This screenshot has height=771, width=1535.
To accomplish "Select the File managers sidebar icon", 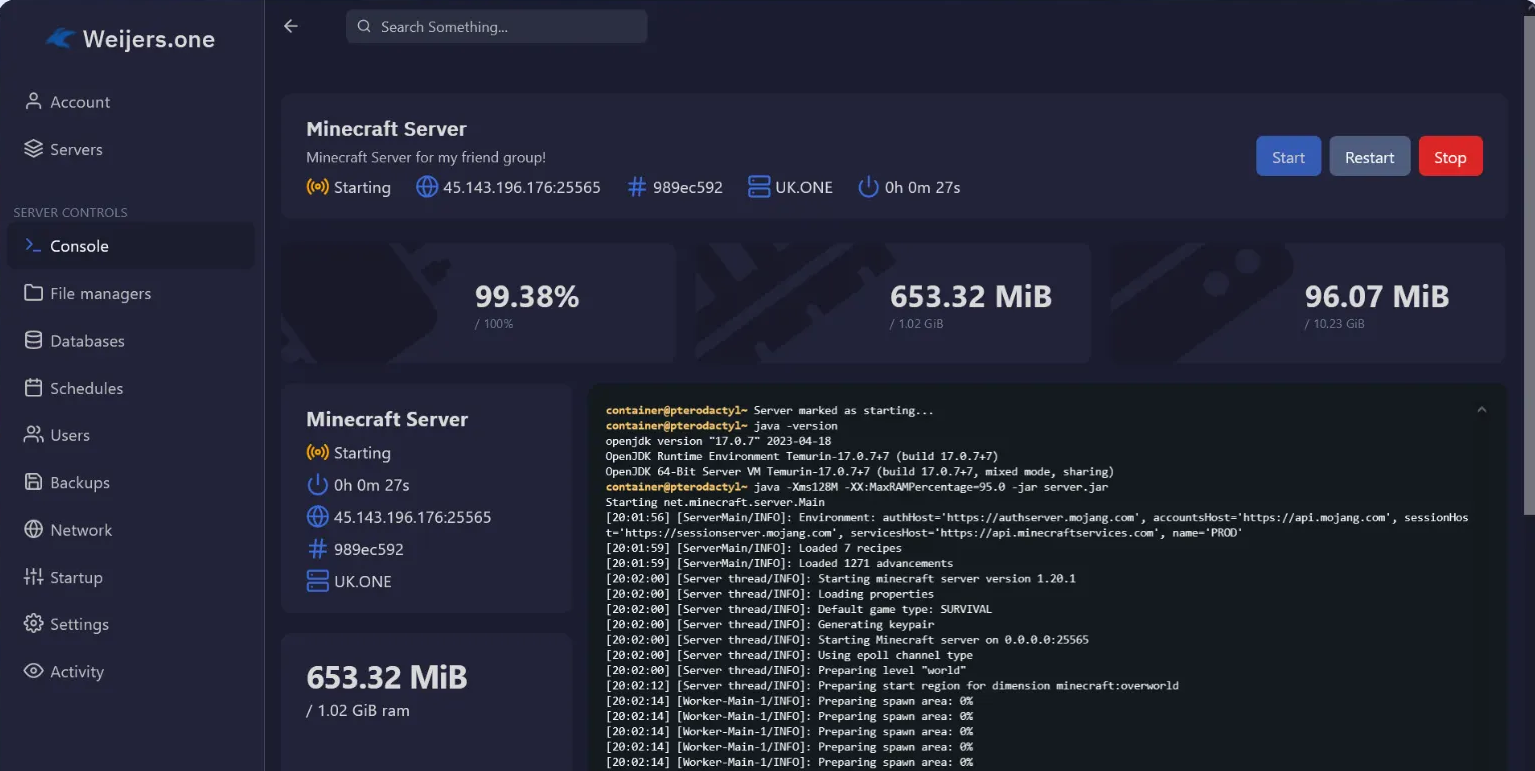I will 33,293.
